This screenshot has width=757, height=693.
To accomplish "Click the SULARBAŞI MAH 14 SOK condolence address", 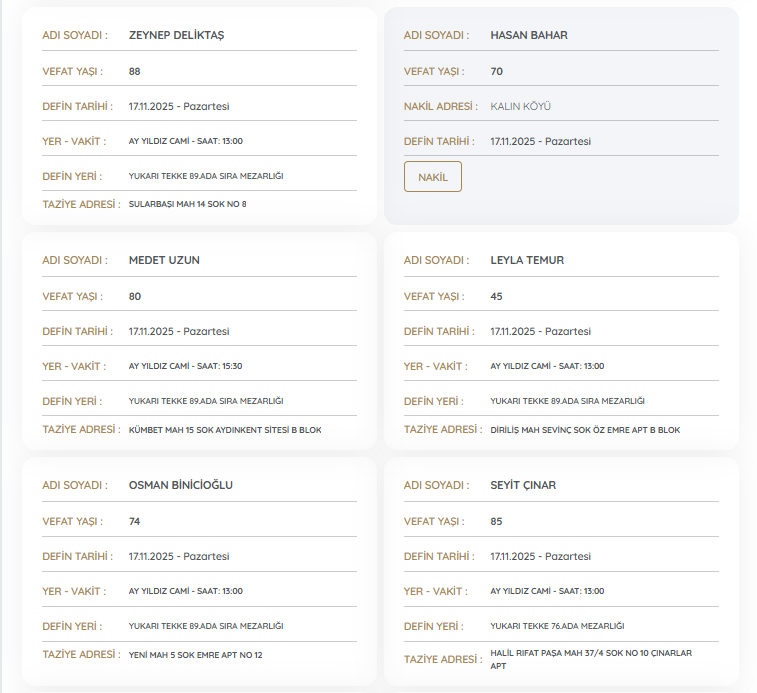I will 187,204.
